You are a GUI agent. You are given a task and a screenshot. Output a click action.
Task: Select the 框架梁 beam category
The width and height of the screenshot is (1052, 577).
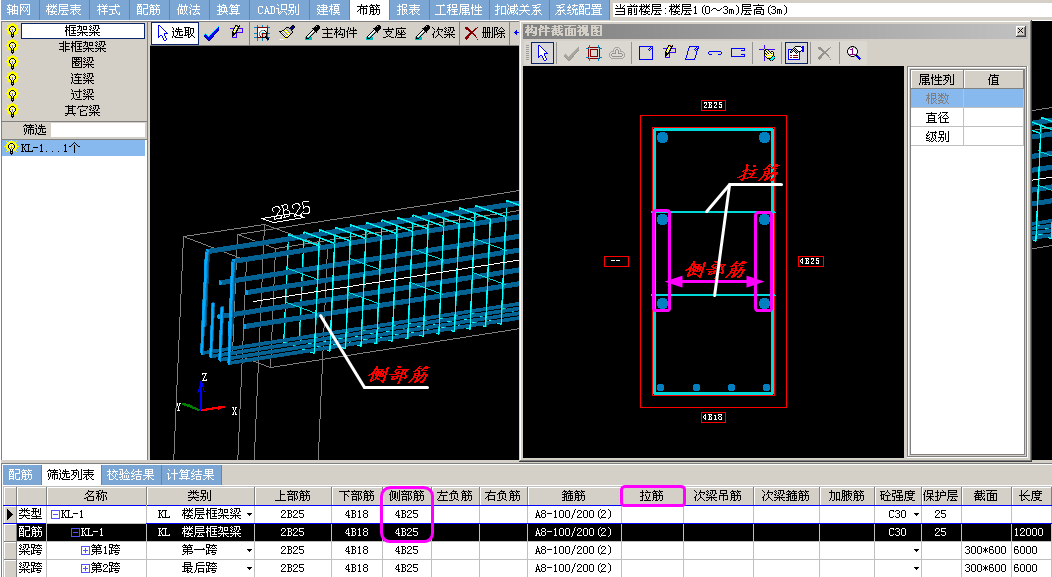(x=83, y=31)
